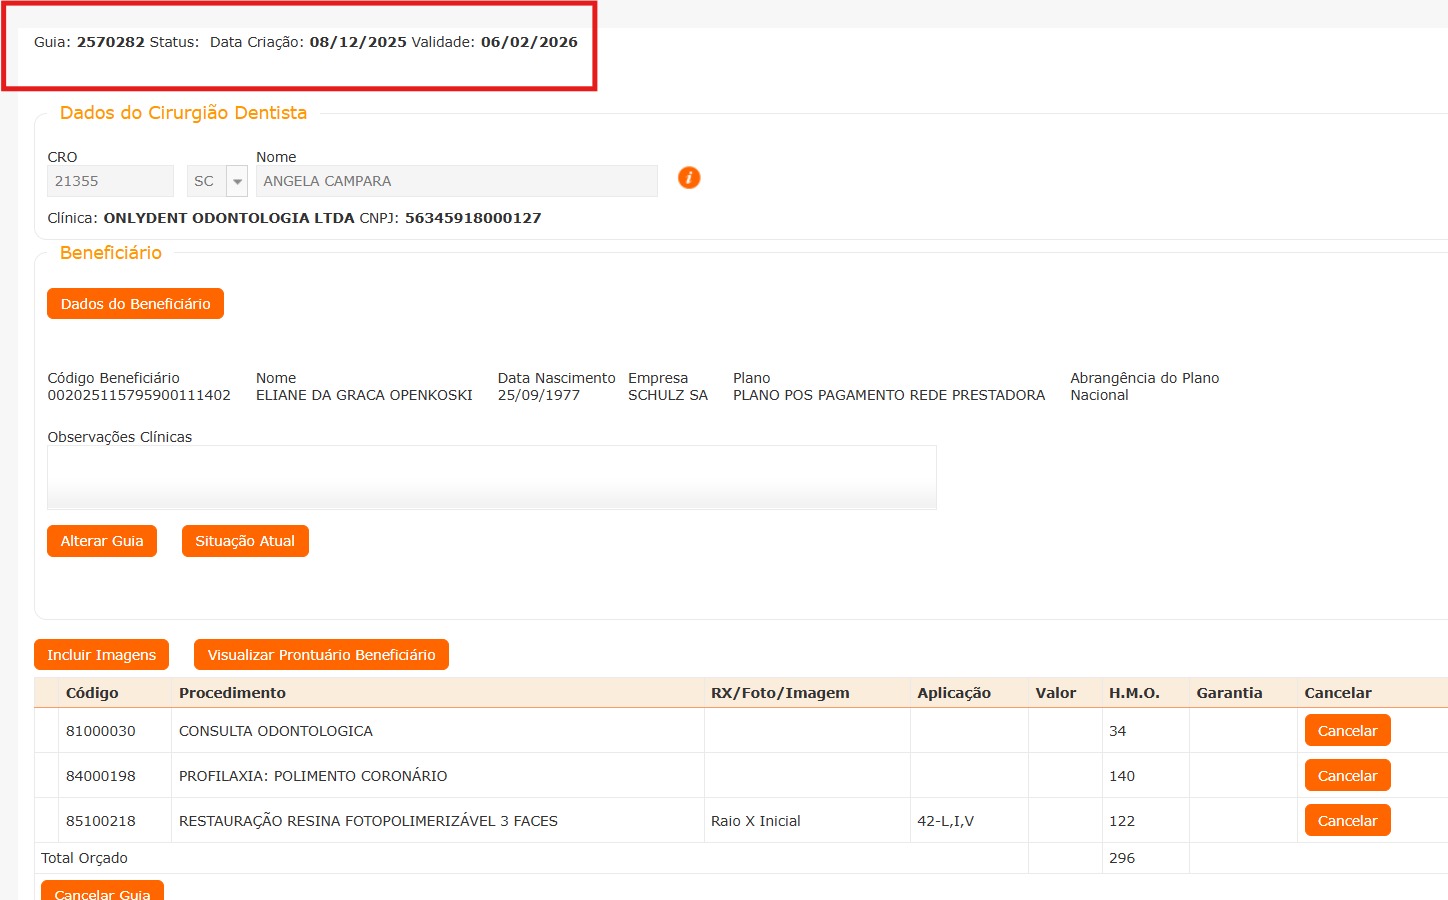Click the Incluir Imagens button
Viewport: 1448px width, 900px height.
[101, 655]
